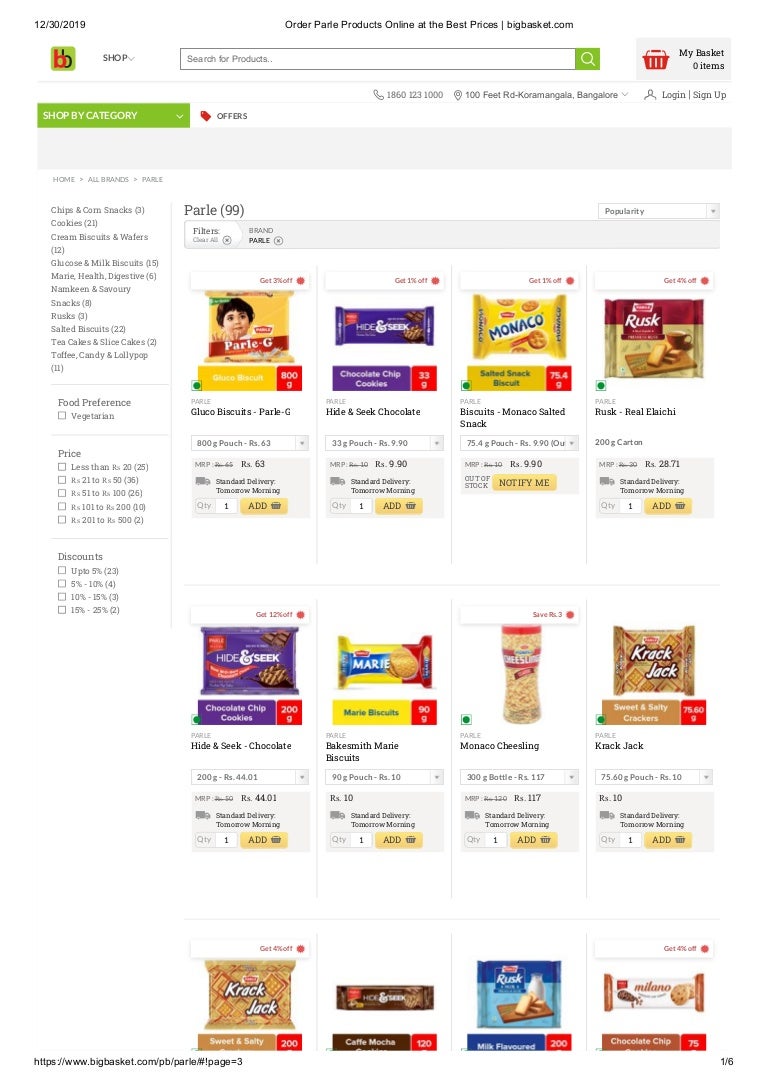The height and width of the screenshot is (1087, 768).
Task: Open My Basket cart icon
Action: tap(656, 59)
